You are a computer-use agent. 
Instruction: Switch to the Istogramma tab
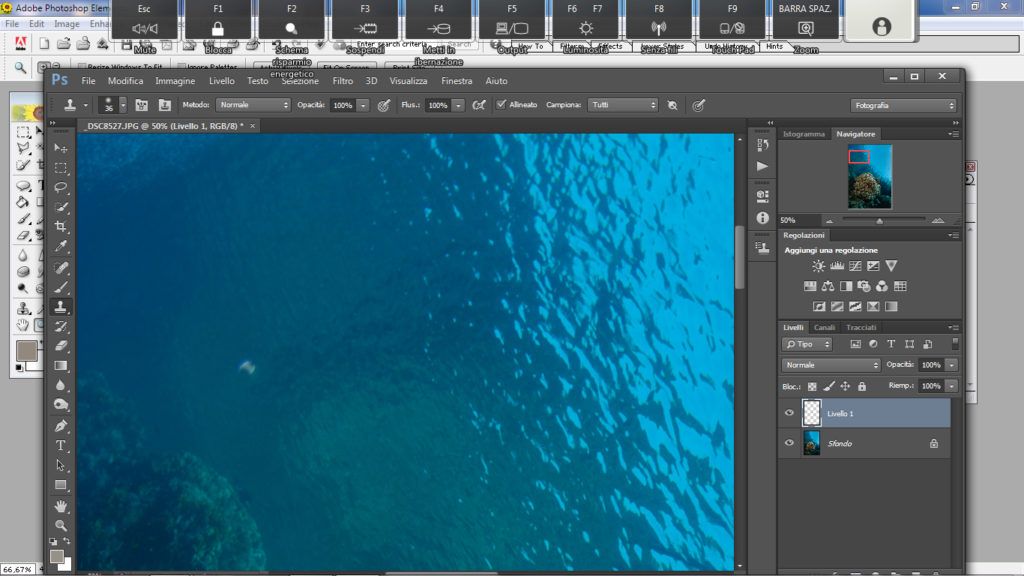[x=803, y=134]
